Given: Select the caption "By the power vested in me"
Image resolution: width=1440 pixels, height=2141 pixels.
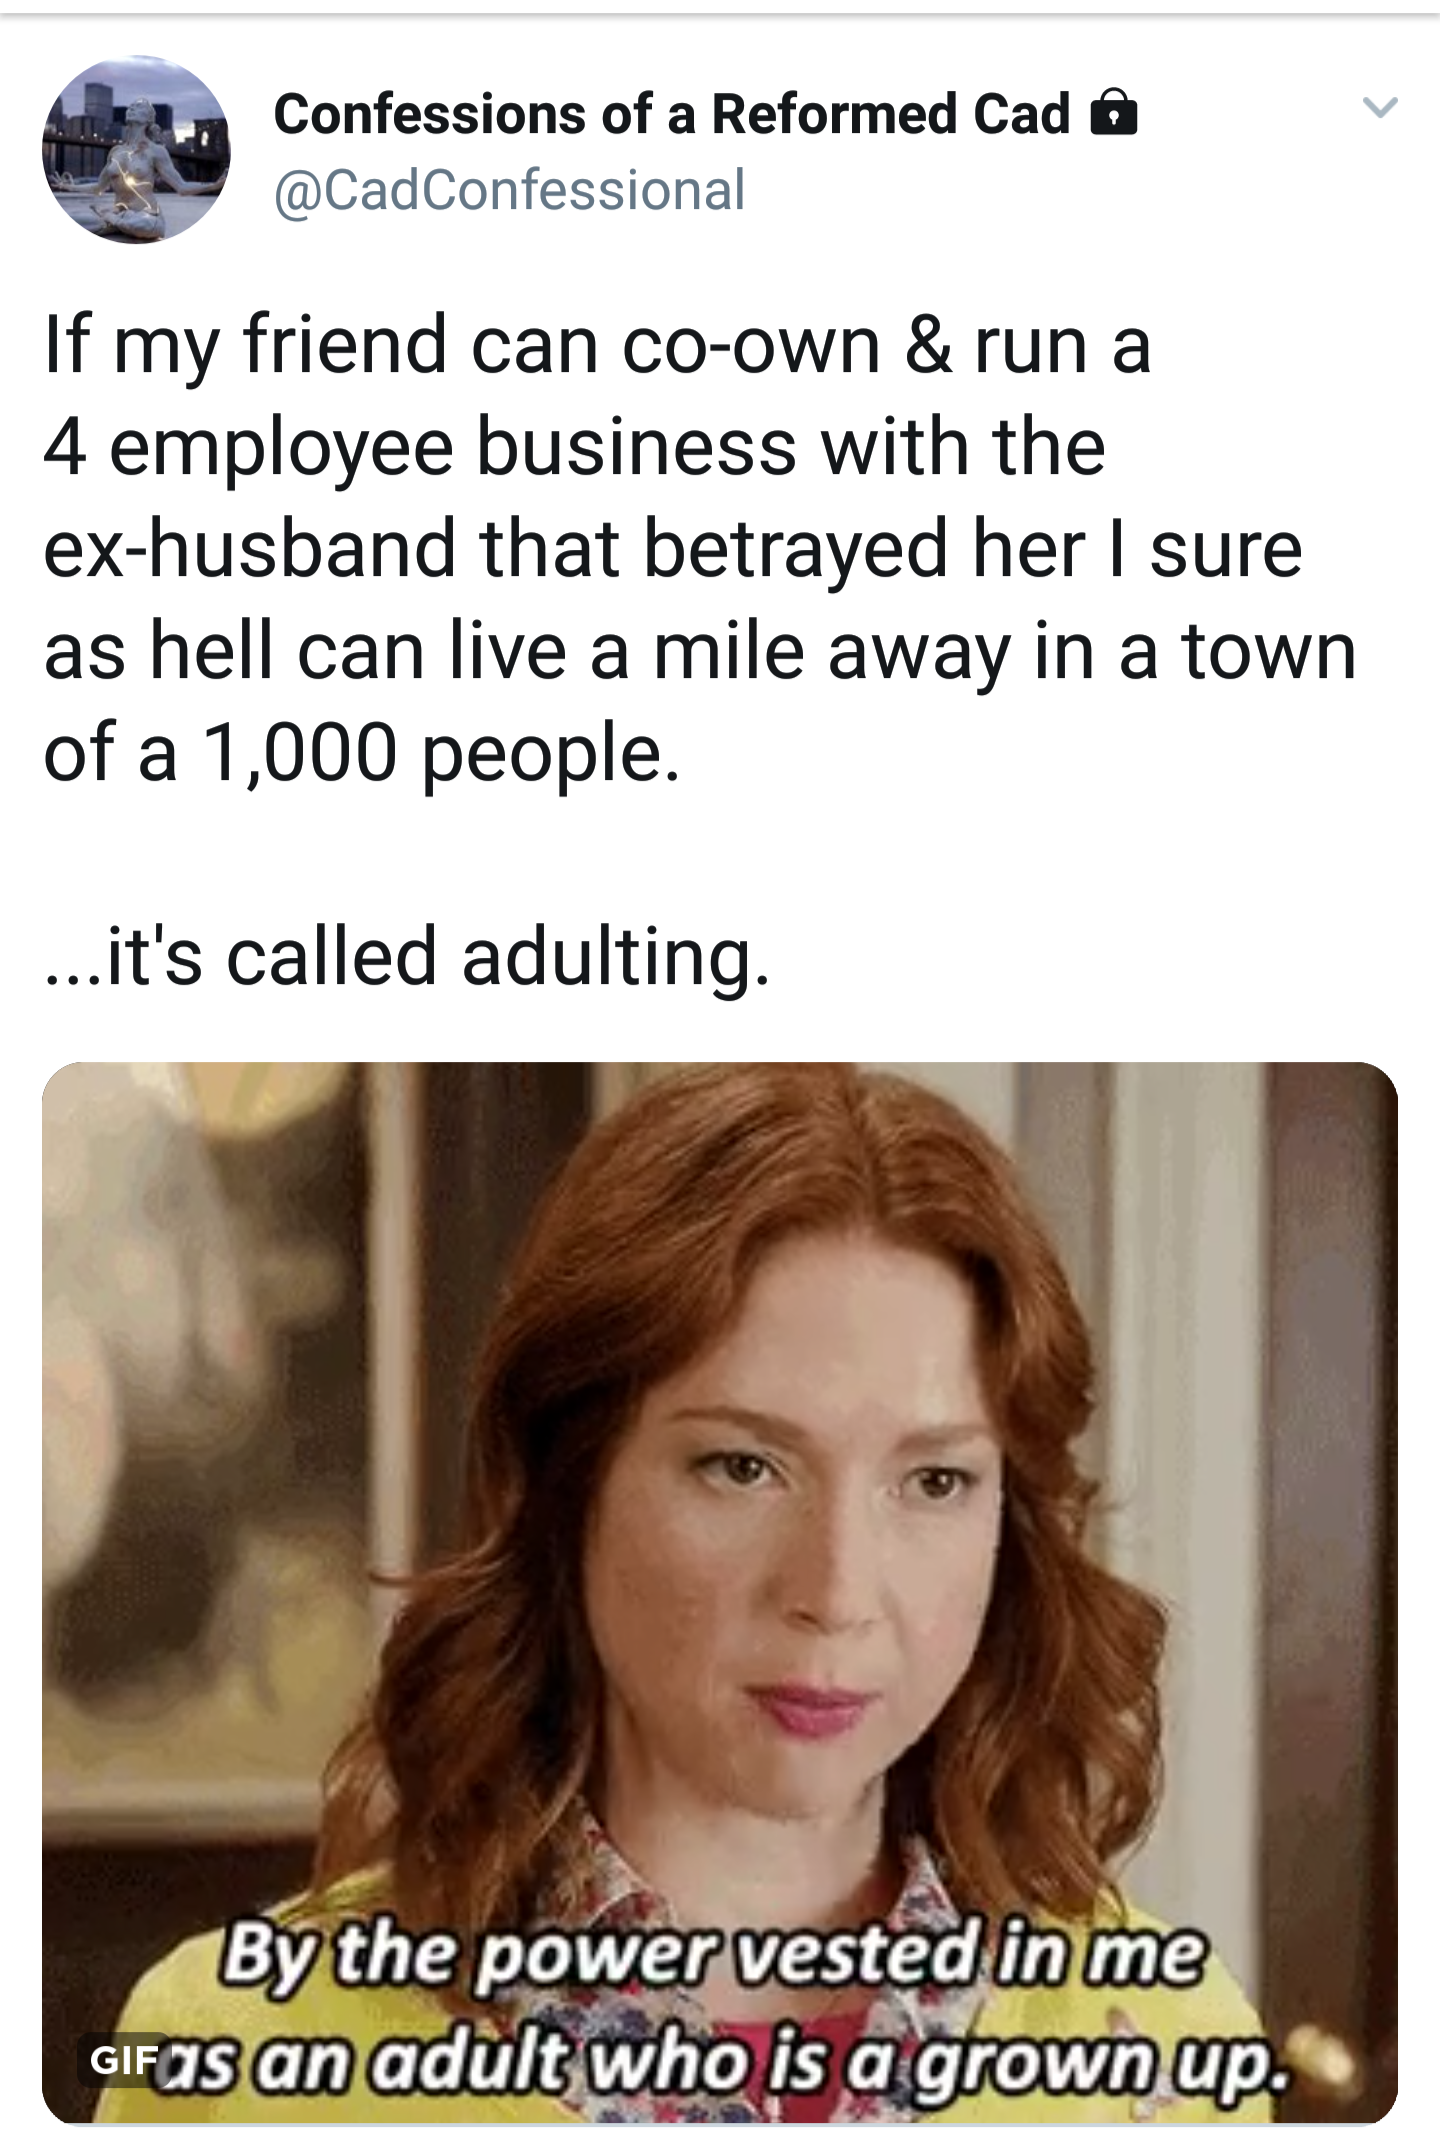Looking at the screenshot, I should 713,1954.
